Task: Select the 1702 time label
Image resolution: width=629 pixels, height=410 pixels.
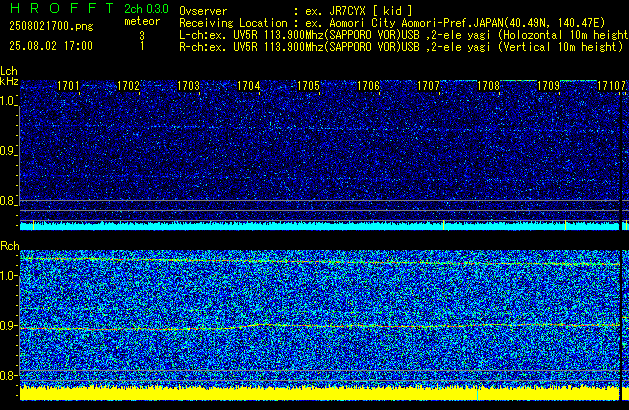Action: [x=128, y=86]
